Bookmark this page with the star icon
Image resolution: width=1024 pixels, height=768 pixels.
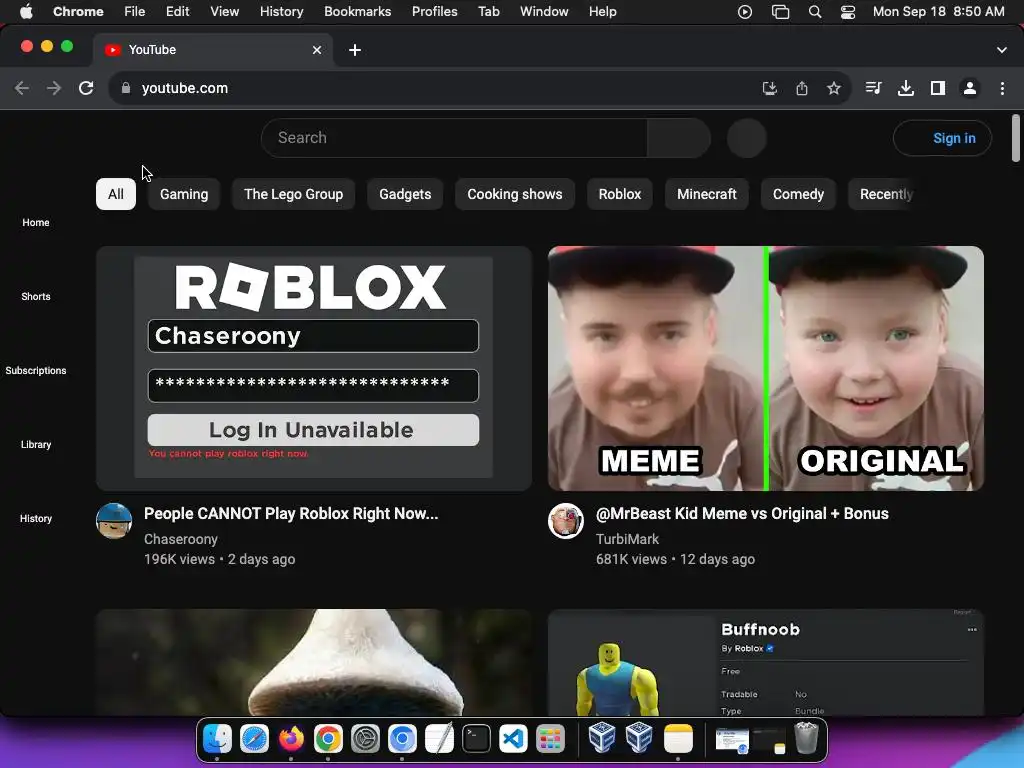[x=834, y=88]
